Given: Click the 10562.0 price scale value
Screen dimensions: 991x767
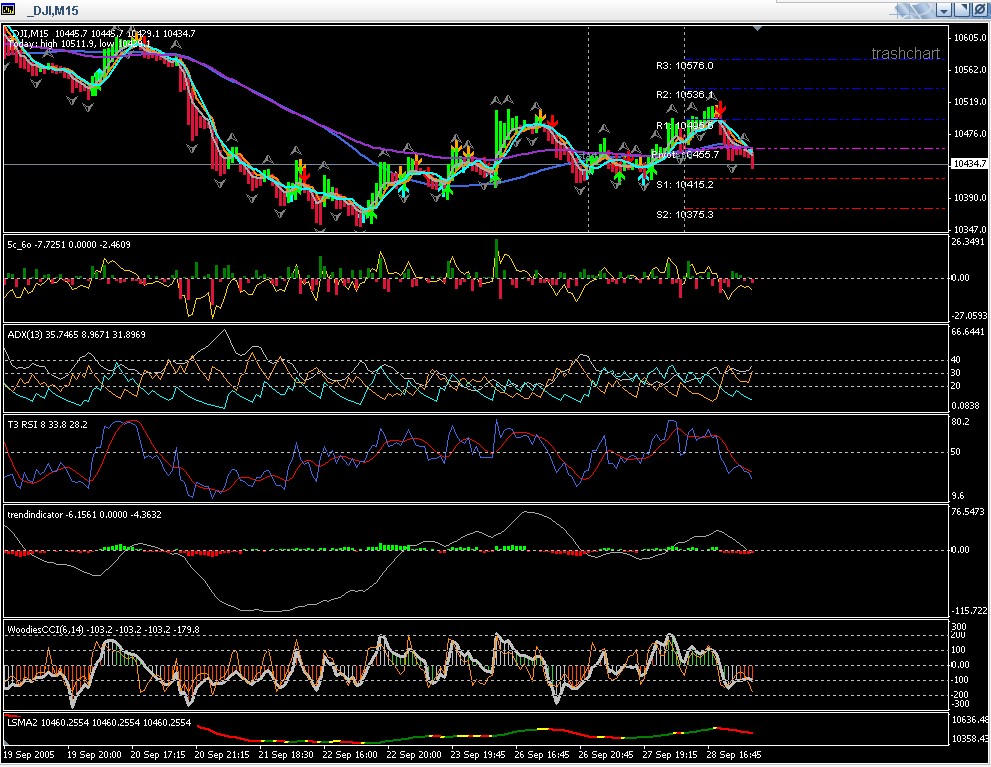Looking at the screenshot, I should click(970, 70).
